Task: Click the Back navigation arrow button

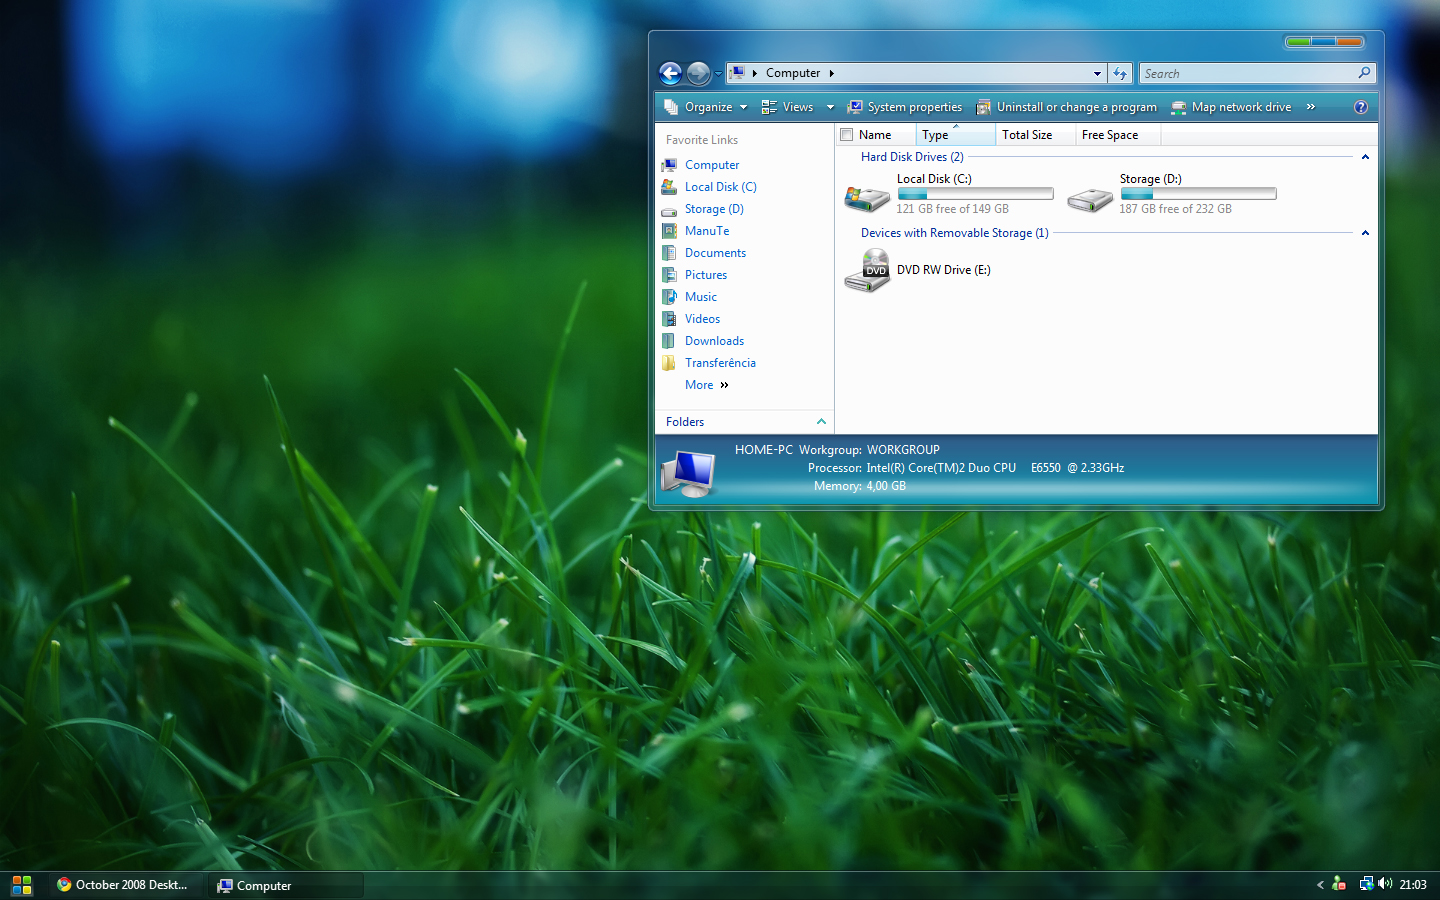Action: (x=670, y=73)
